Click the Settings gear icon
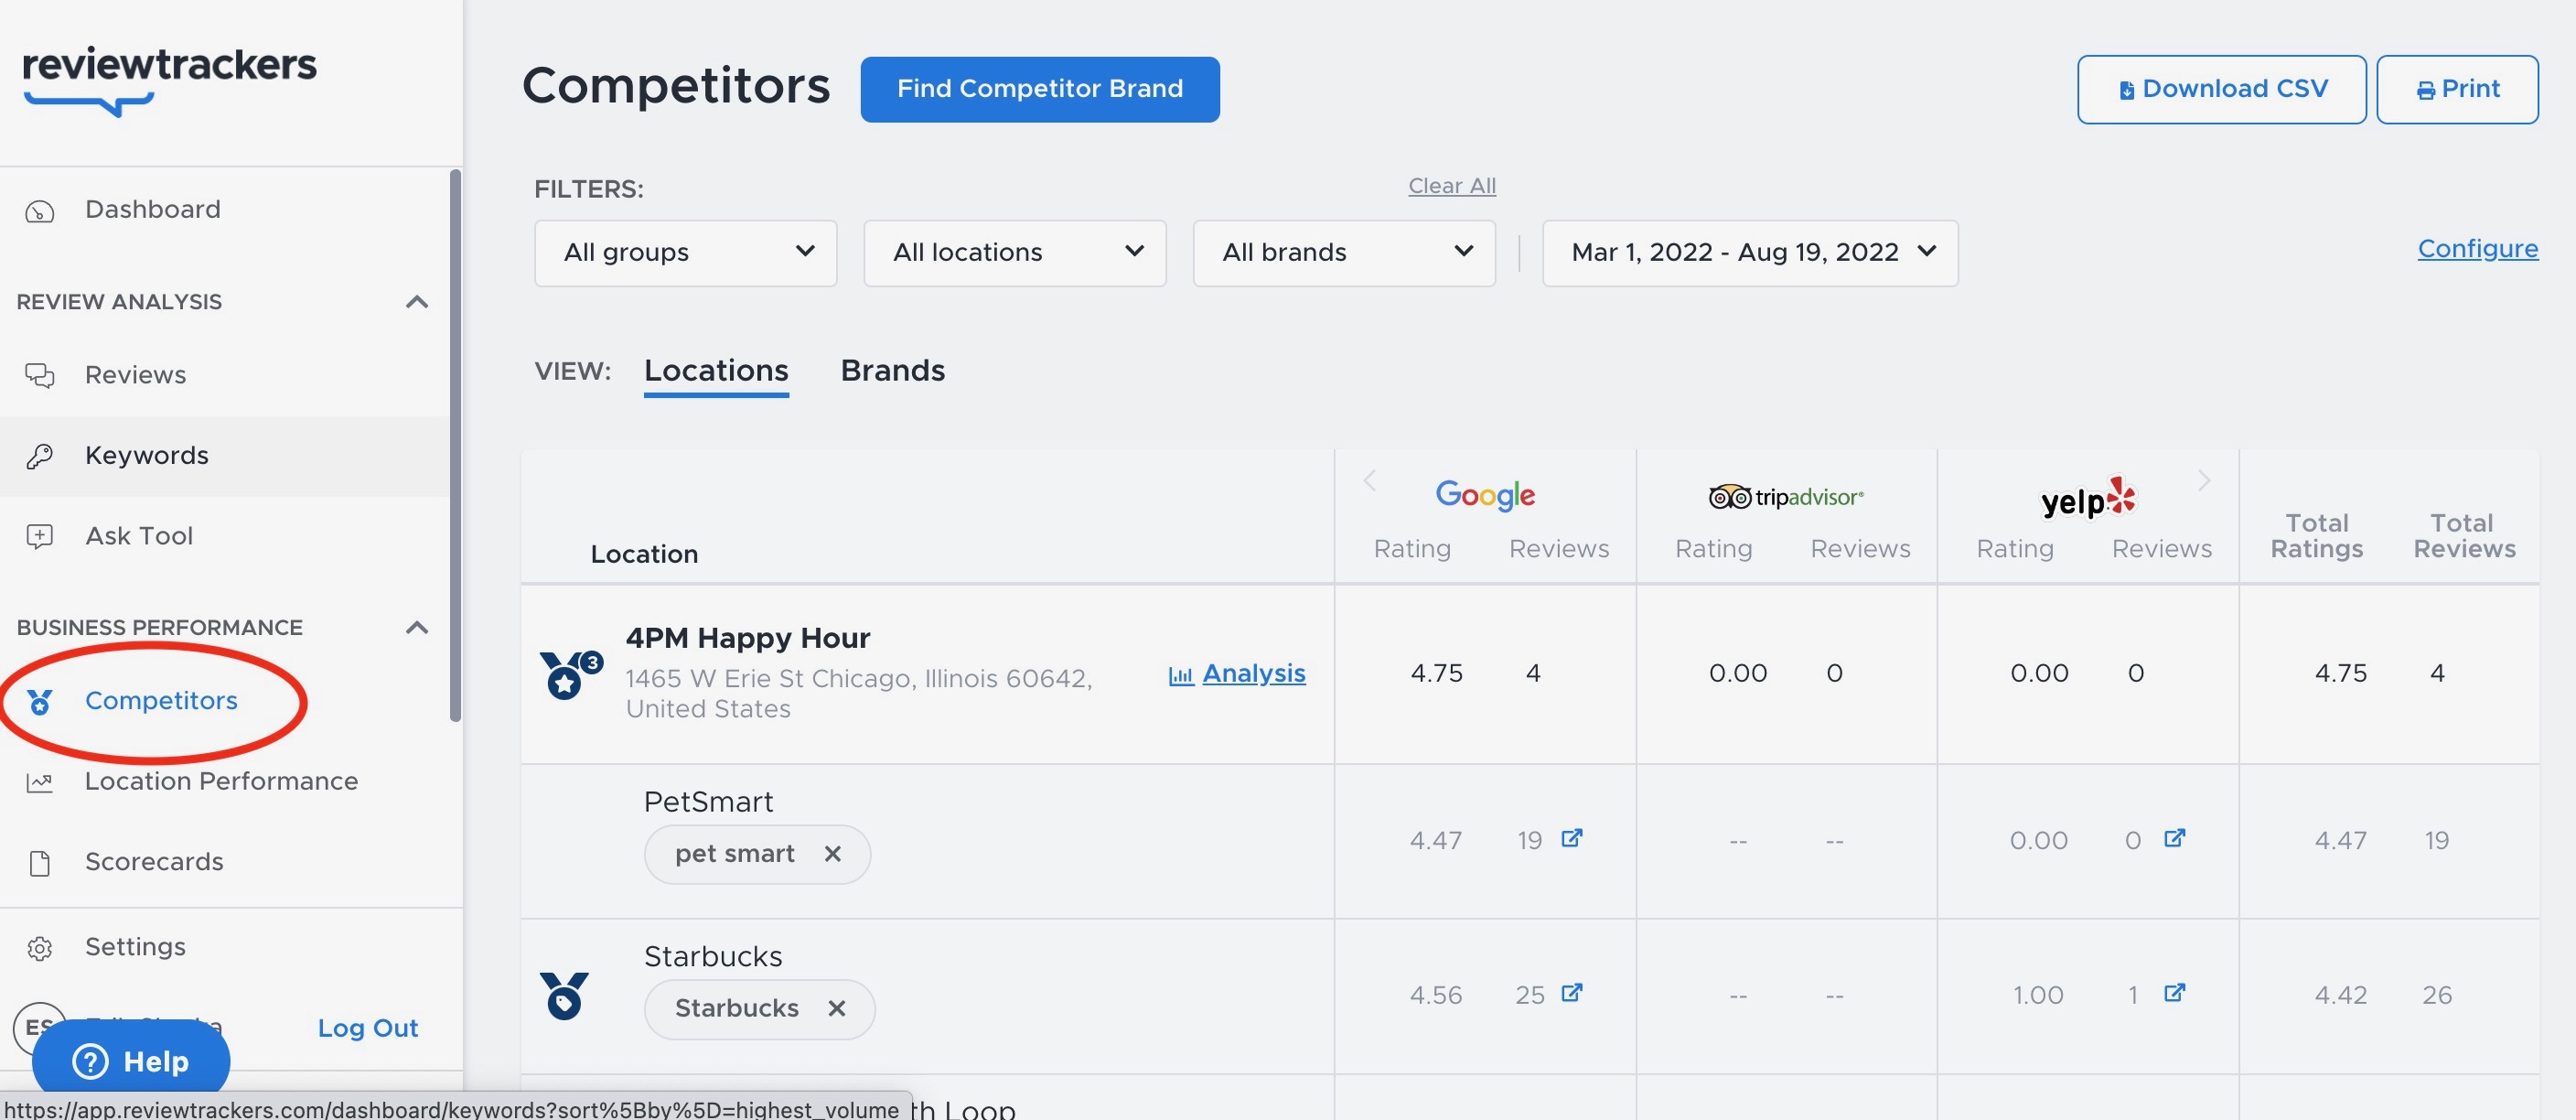This screenshot has height=1120, width=2576. coord(40,947)
